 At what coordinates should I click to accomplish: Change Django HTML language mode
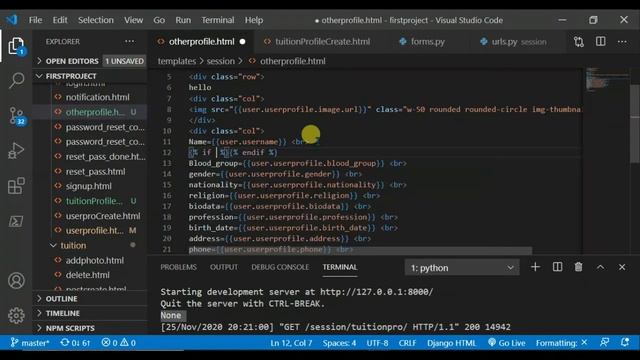click(x=451, y=343)
